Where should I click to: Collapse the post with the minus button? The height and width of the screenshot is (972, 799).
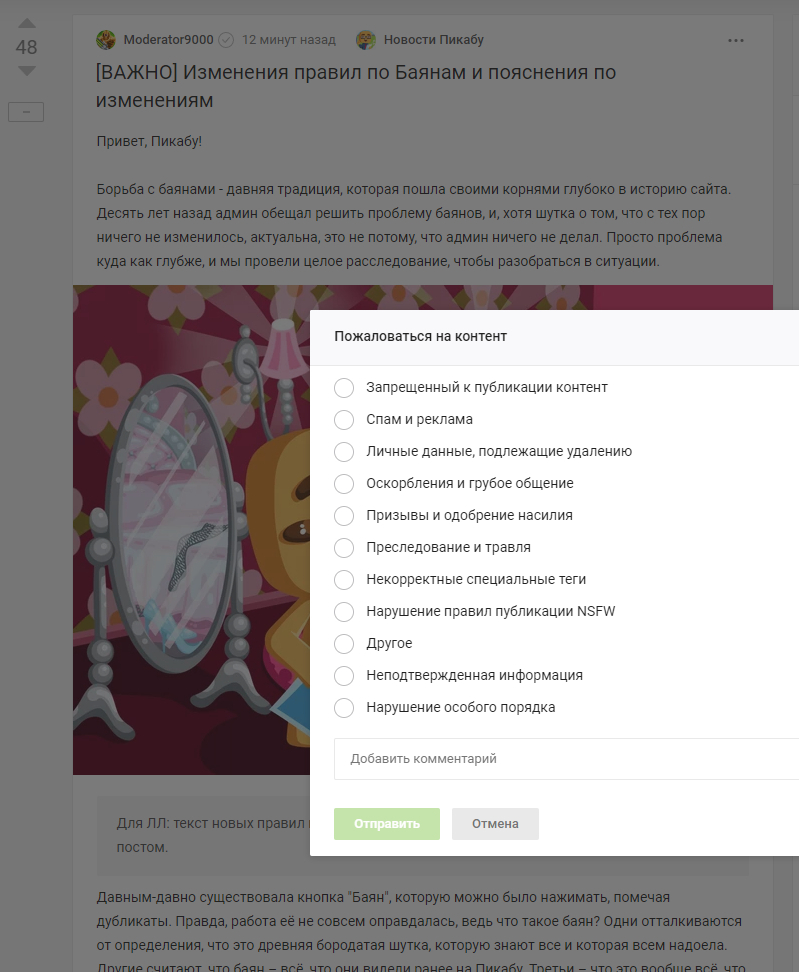click(x=26, y=112)
